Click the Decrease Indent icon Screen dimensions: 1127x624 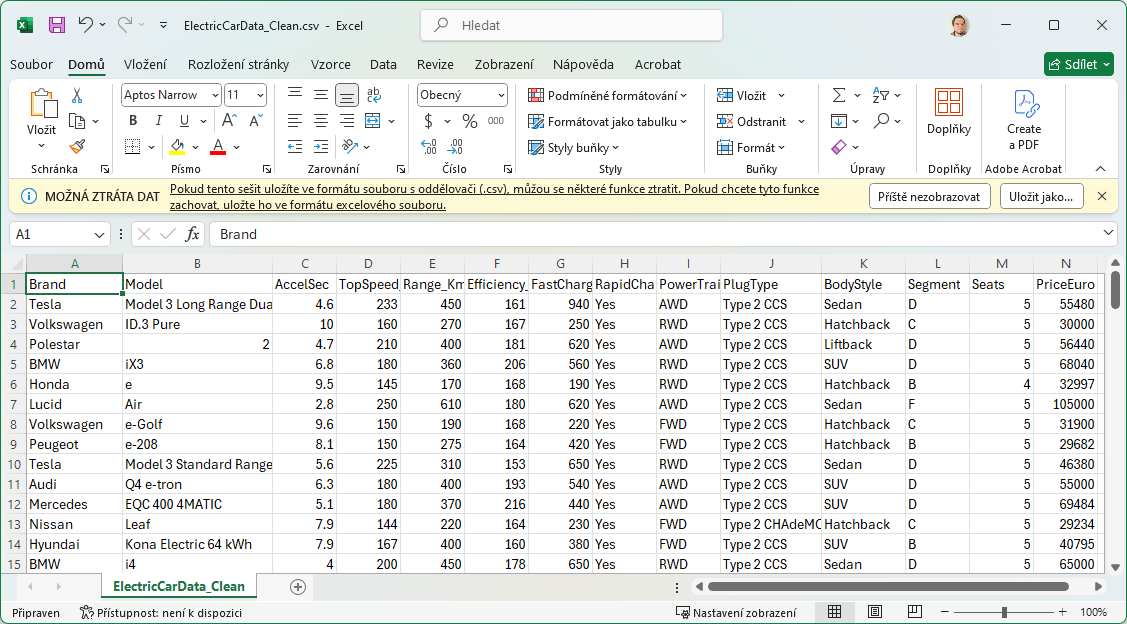coord(295,147)
